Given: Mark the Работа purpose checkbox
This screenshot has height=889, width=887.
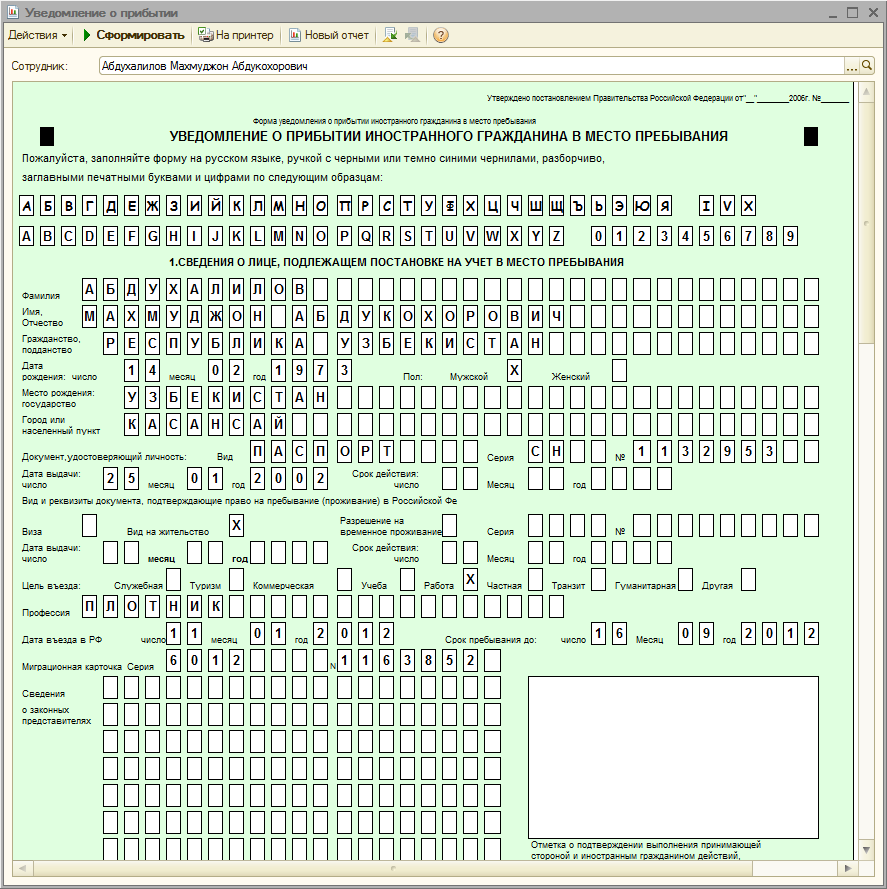Looking at the screenshot, I should 471,579.
